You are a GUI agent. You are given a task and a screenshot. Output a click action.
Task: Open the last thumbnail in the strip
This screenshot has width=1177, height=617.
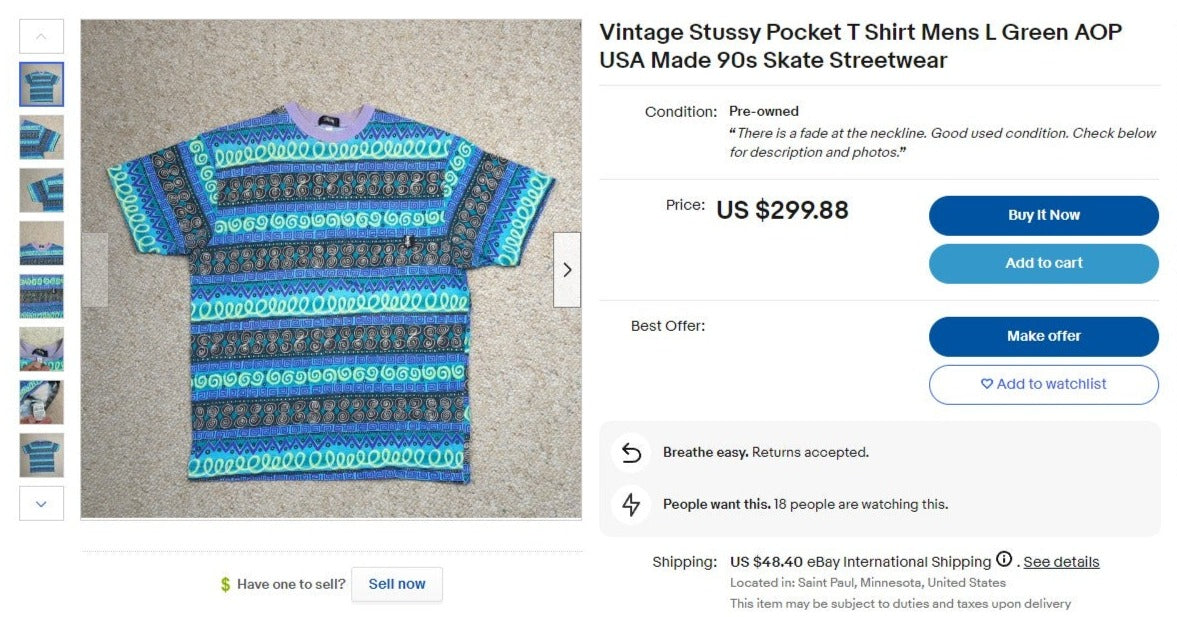(42, 455)
